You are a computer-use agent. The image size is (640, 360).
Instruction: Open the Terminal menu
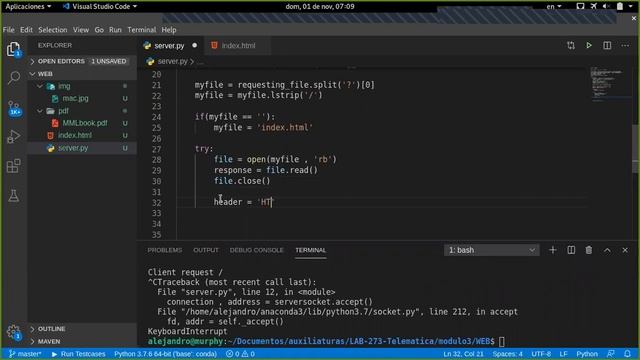142,30
